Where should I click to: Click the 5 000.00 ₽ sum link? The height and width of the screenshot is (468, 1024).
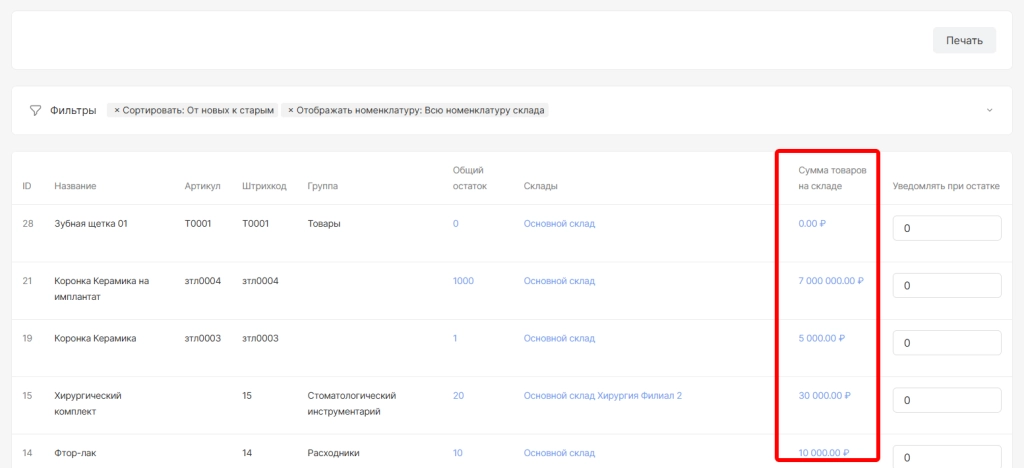(x=821, y=338)
